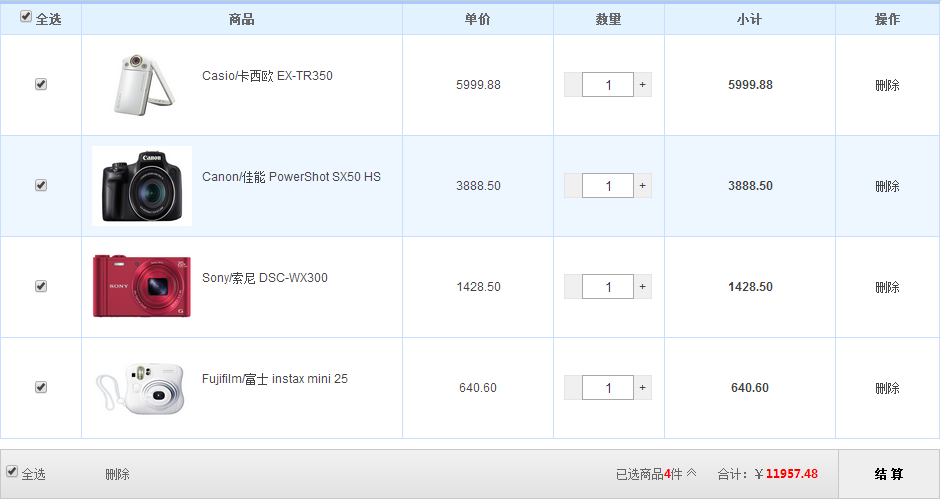Click the bold subtotal 5999.88
Image resolution: width=941 pixels, height=500 pixels.
(750, 85)
